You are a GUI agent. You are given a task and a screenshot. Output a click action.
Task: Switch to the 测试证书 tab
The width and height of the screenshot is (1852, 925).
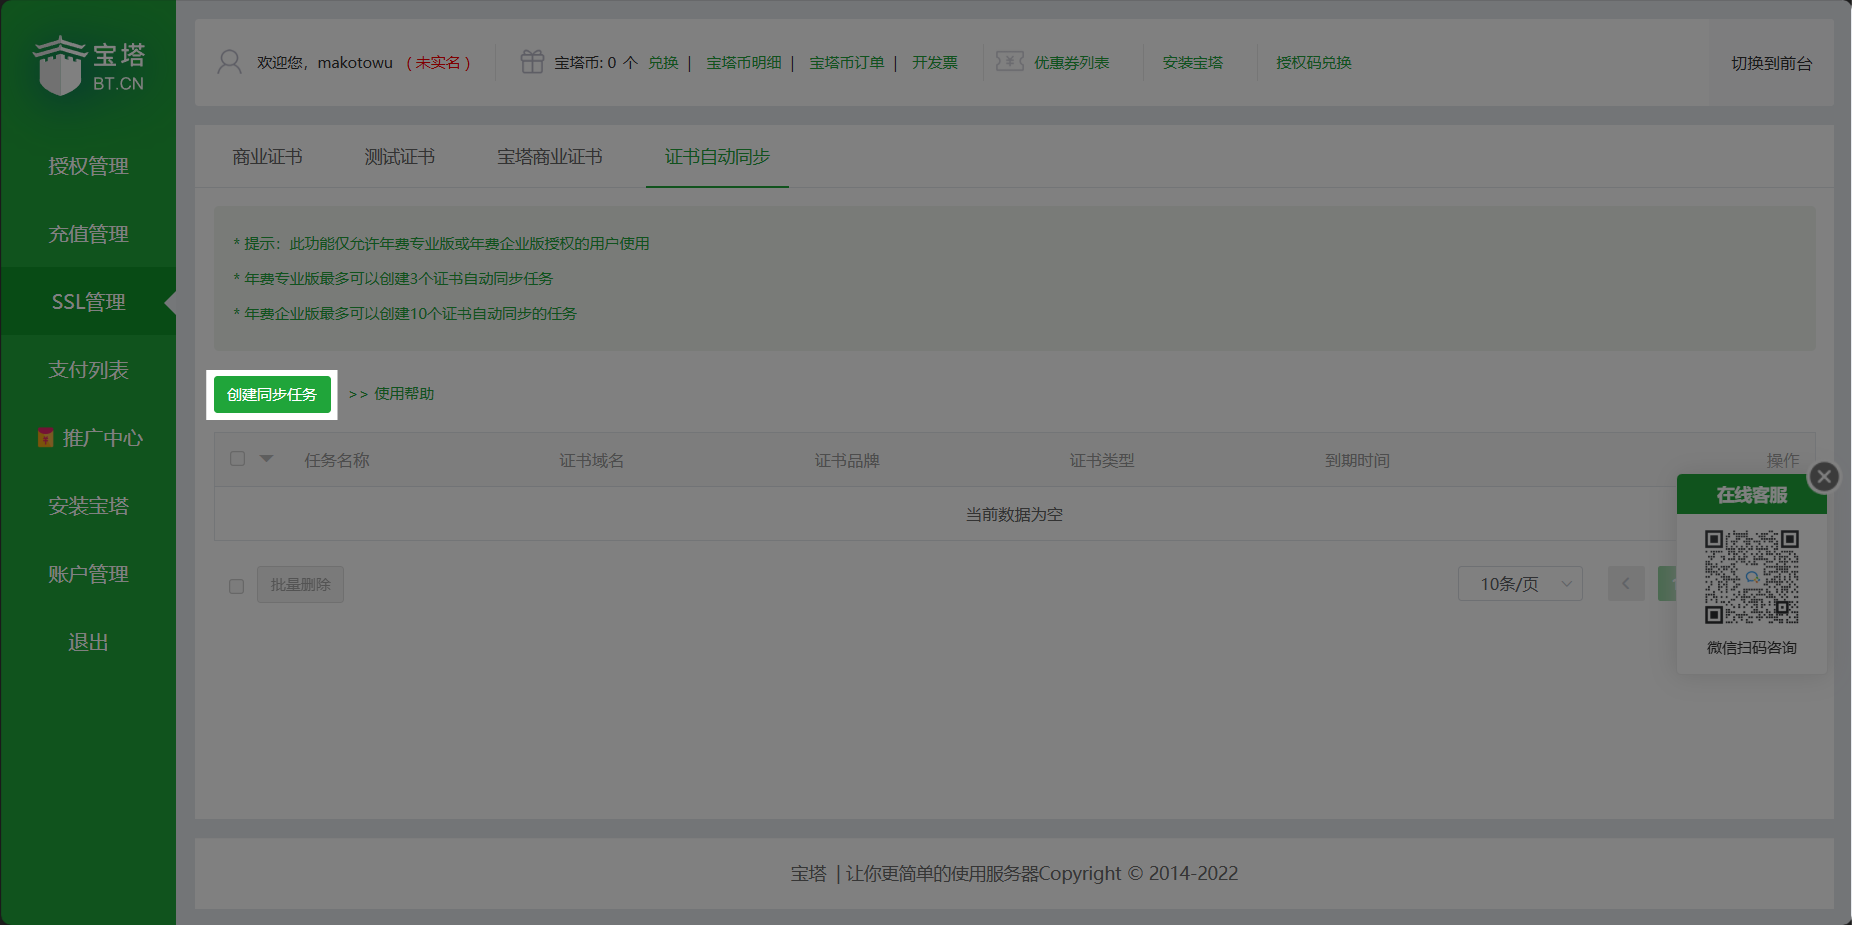[x=399, y=157]
